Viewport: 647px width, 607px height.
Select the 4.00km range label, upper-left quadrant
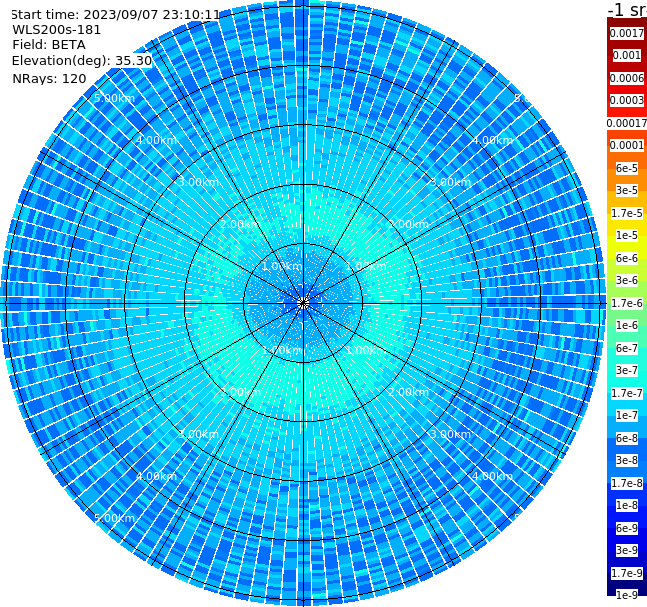156,140
